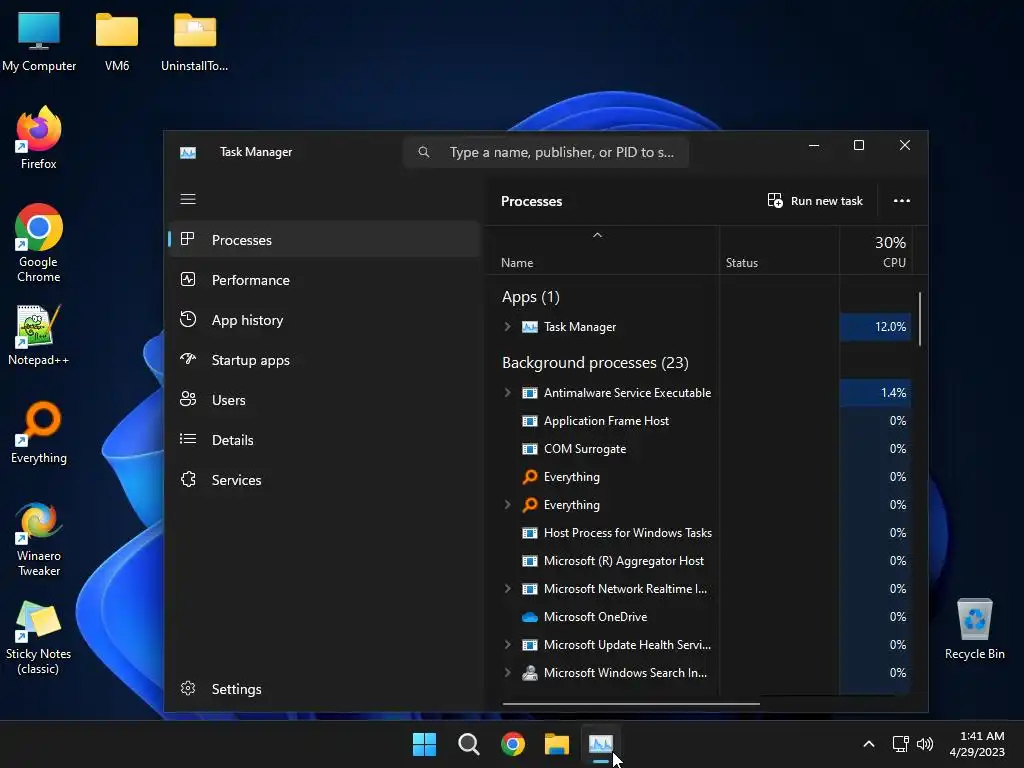Open the Windows Start button

[424, 744]
